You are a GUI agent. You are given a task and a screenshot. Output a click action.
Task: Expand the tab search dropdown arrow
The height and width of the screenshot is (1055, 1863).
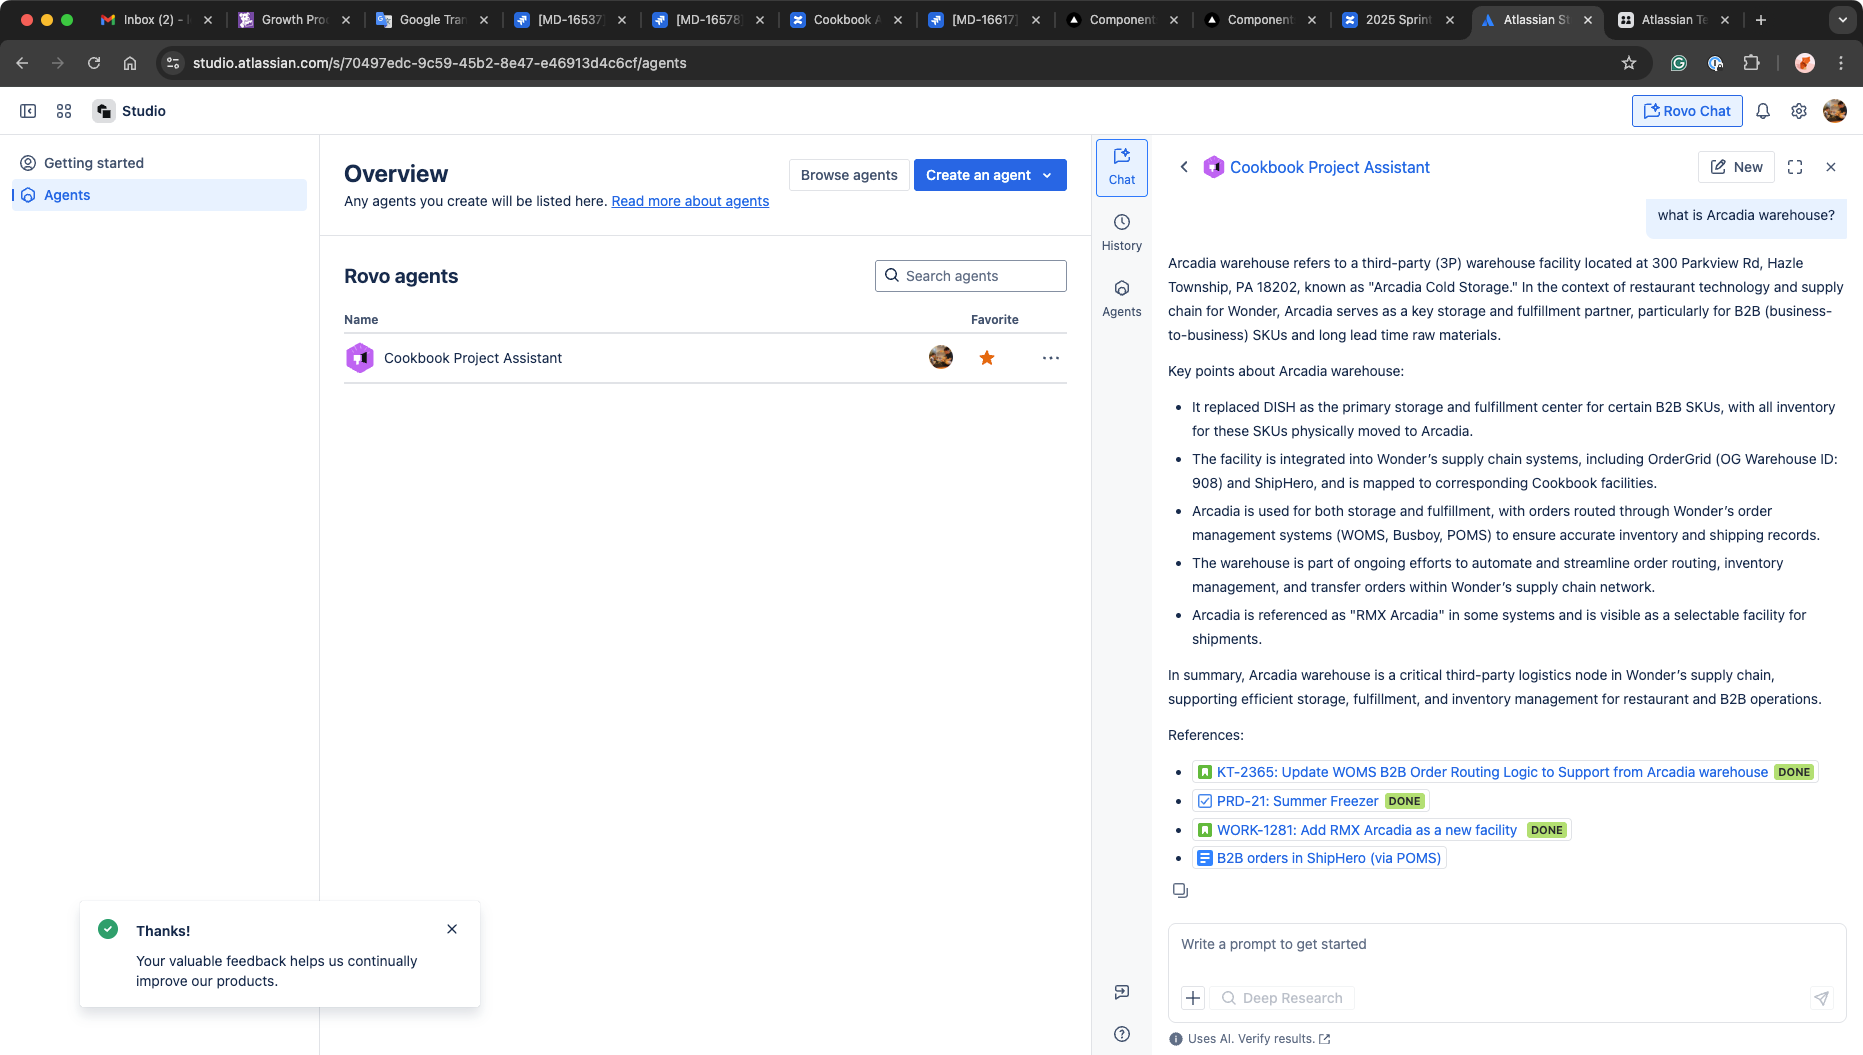(1842, 20)
